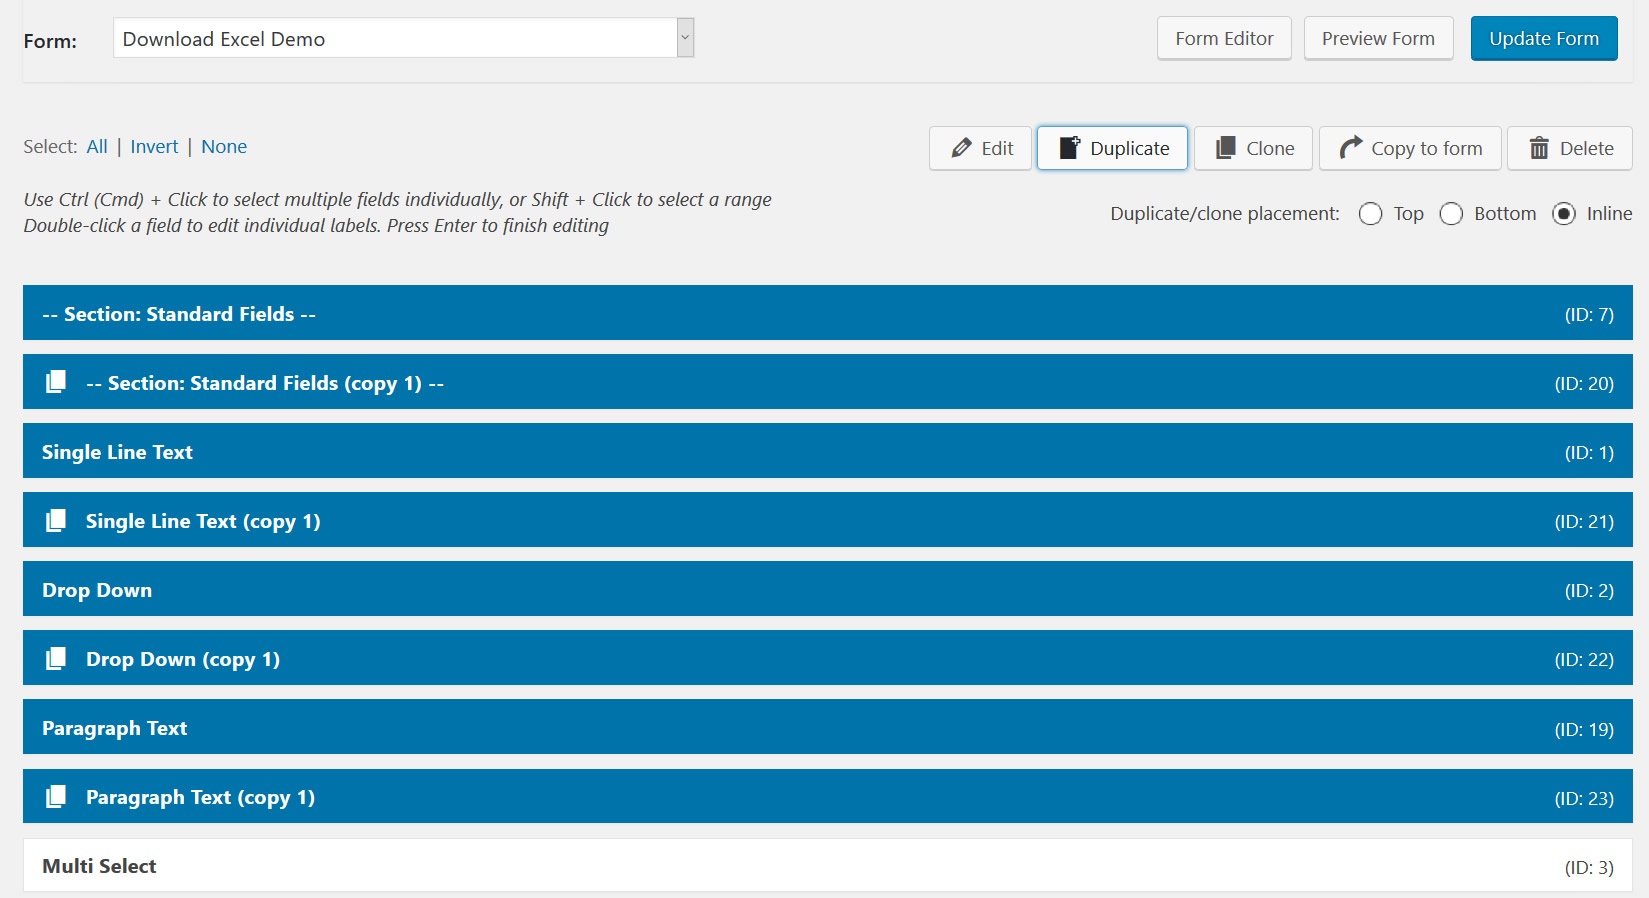Click the pencil icon on the Edit button
This screenshot has width=1649, height=898.
(x=961, y=148)
